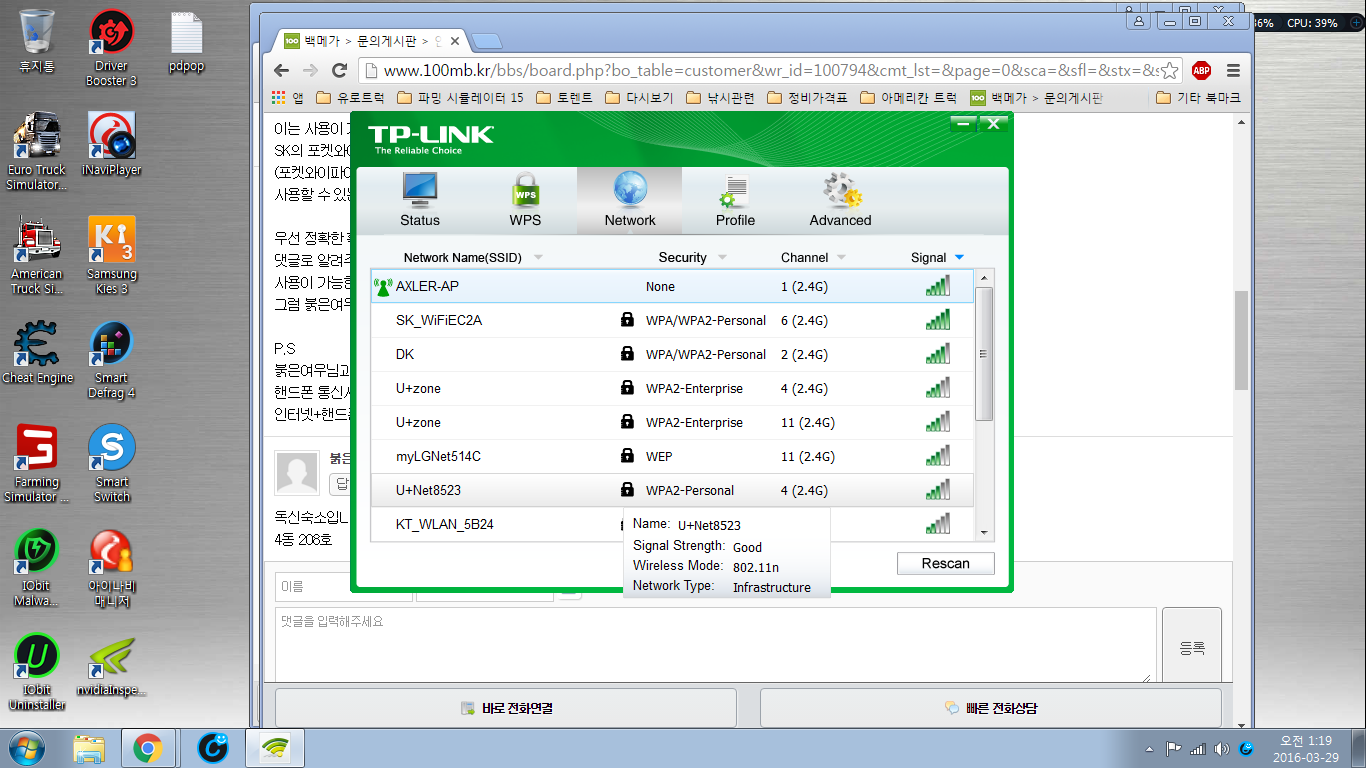Viewport: 1366px width, 768px height.
Task: Click the AdBlock Plus extension icon
Action: 1201,70
